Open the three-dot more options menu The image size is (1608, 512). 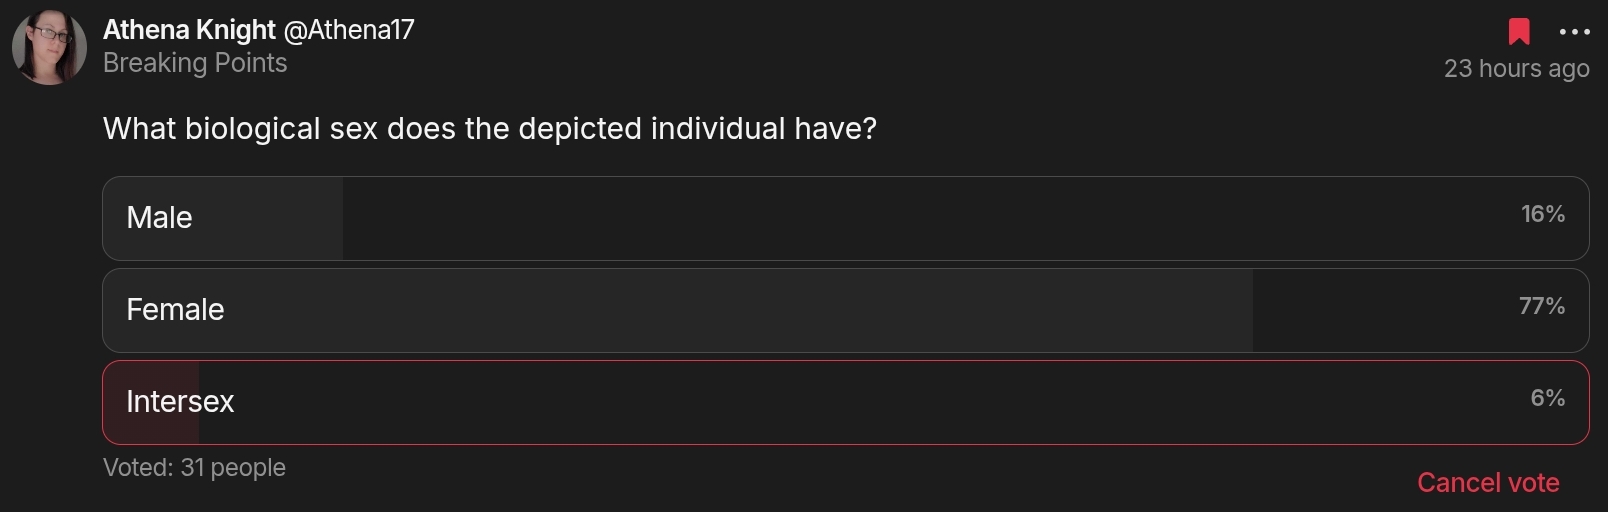click(x=1574, y=32)
